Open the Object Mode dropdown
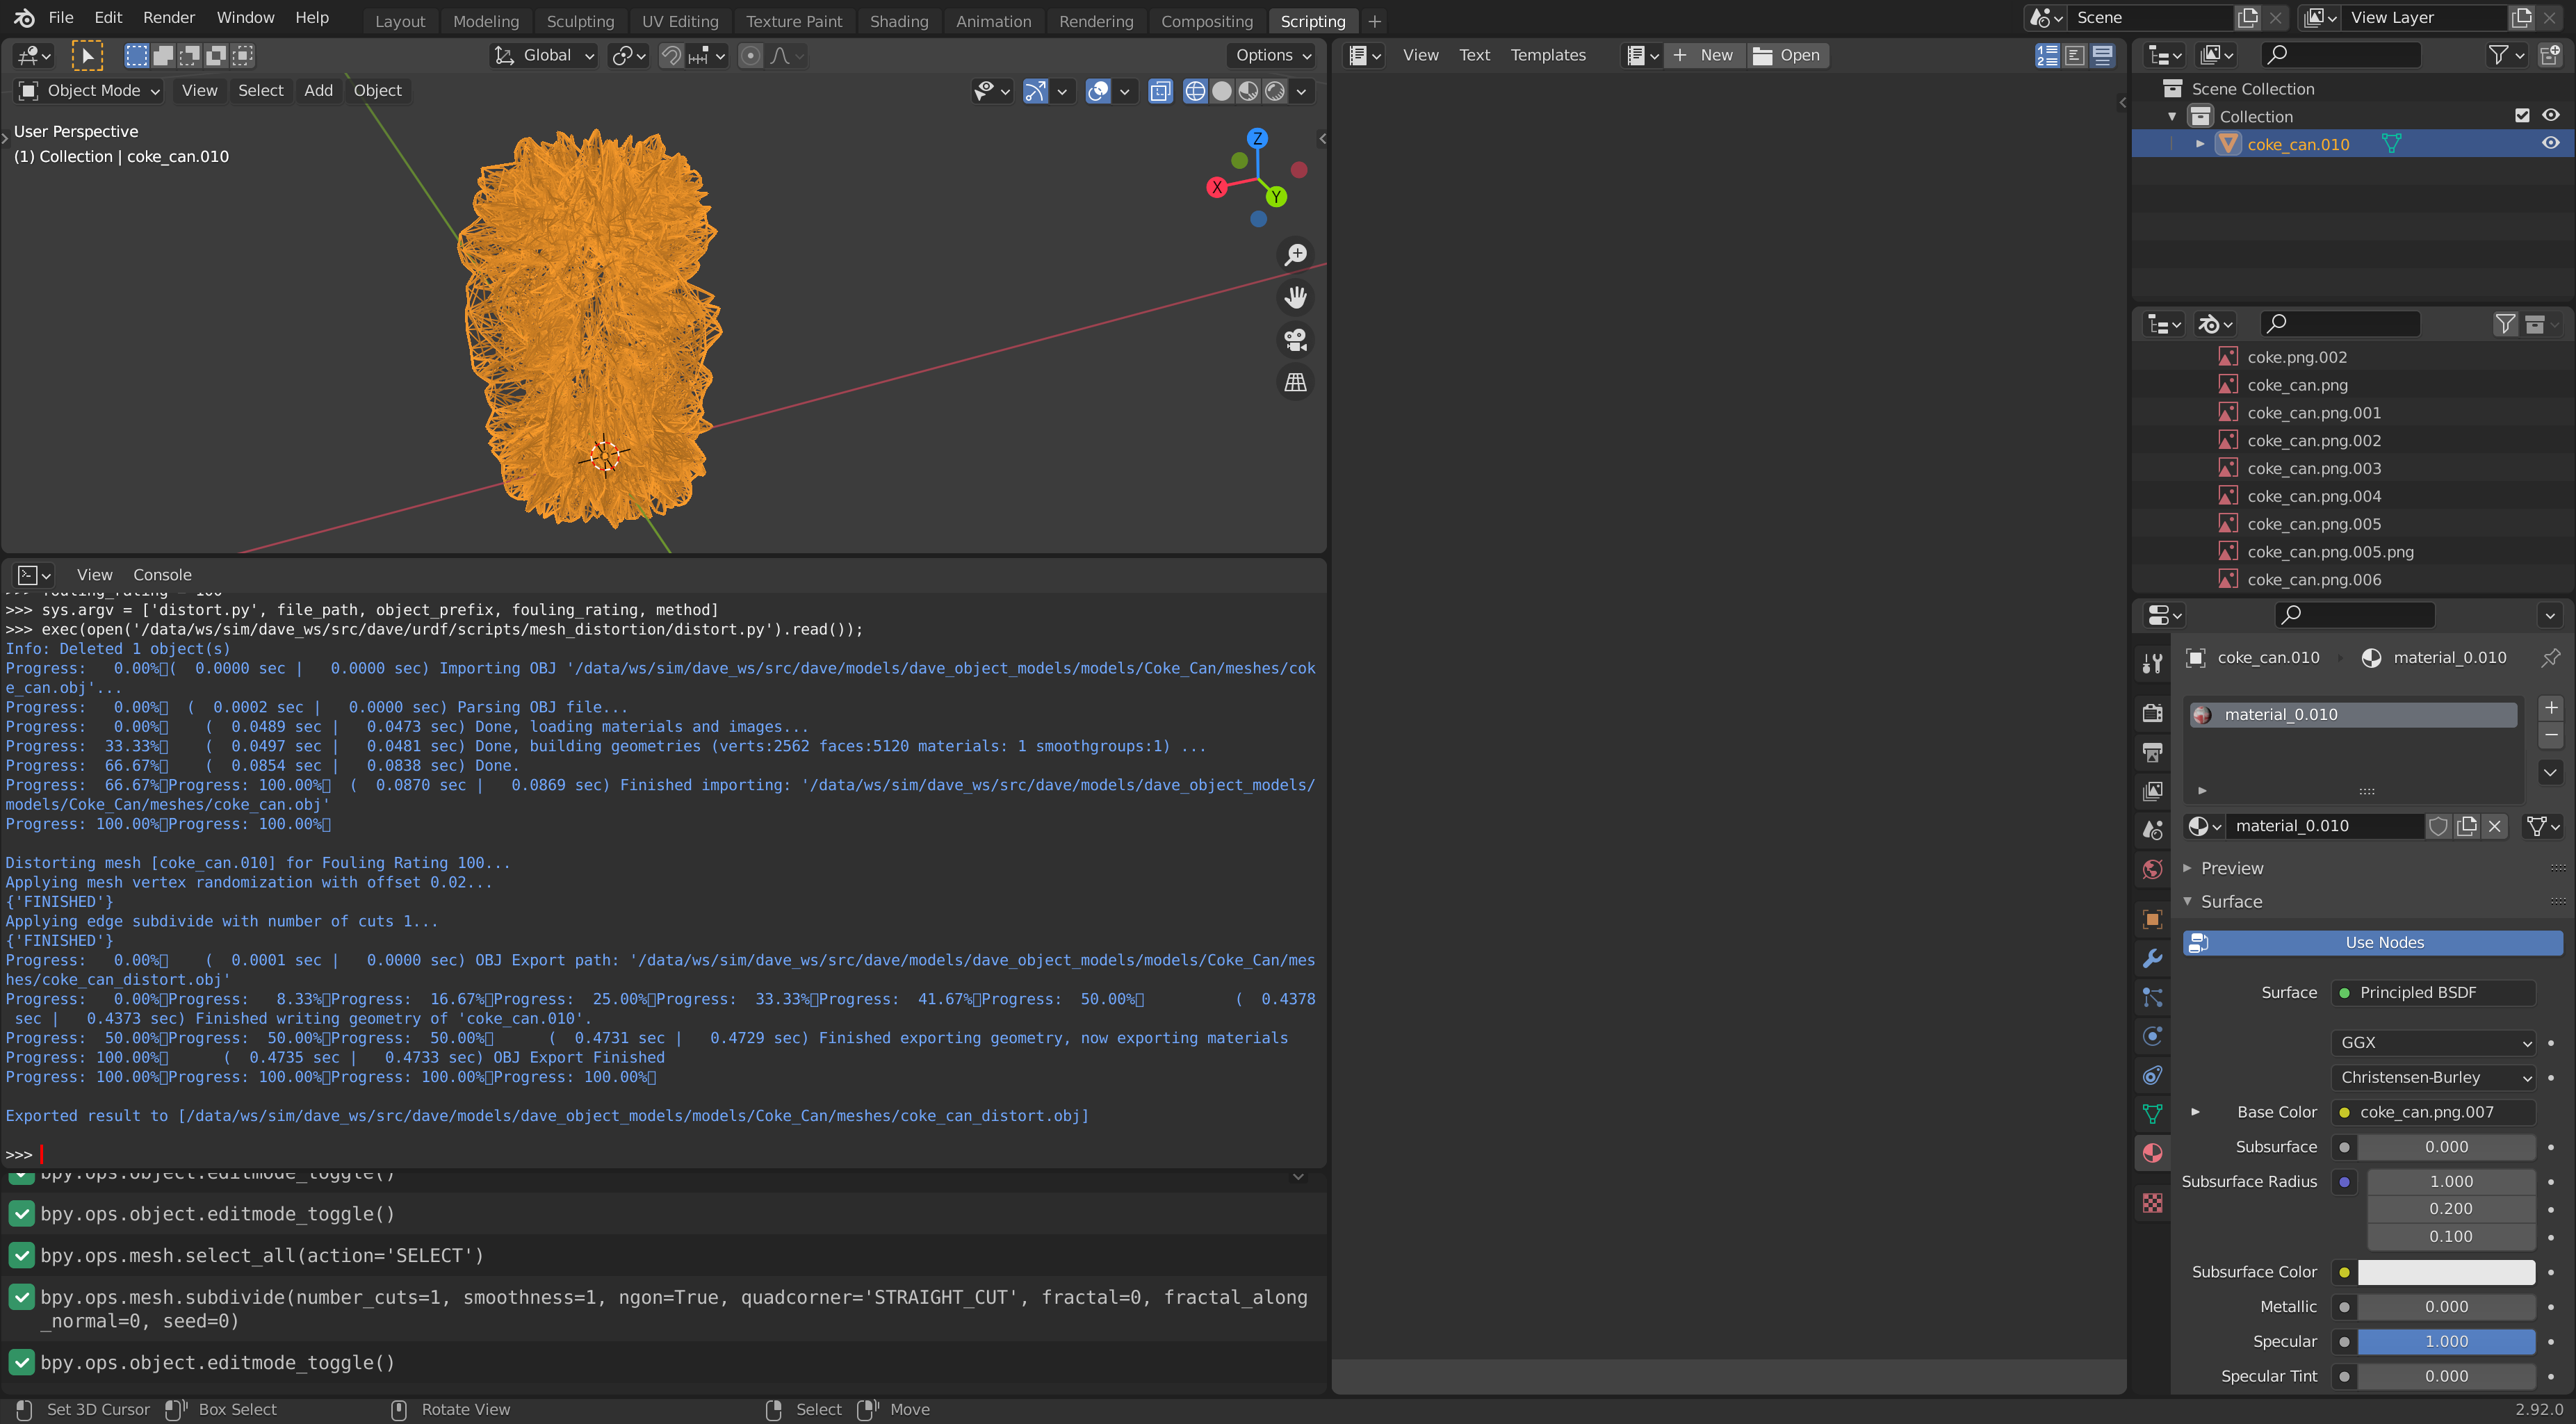The image size is (2576, 1424). [89, 91]
